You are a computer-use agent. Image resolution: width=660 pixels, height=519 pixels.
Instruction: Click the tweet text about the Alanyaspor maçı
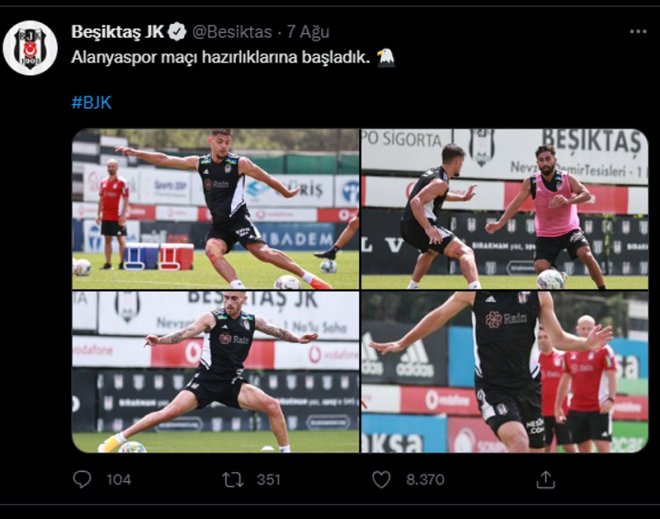[221, 57]
